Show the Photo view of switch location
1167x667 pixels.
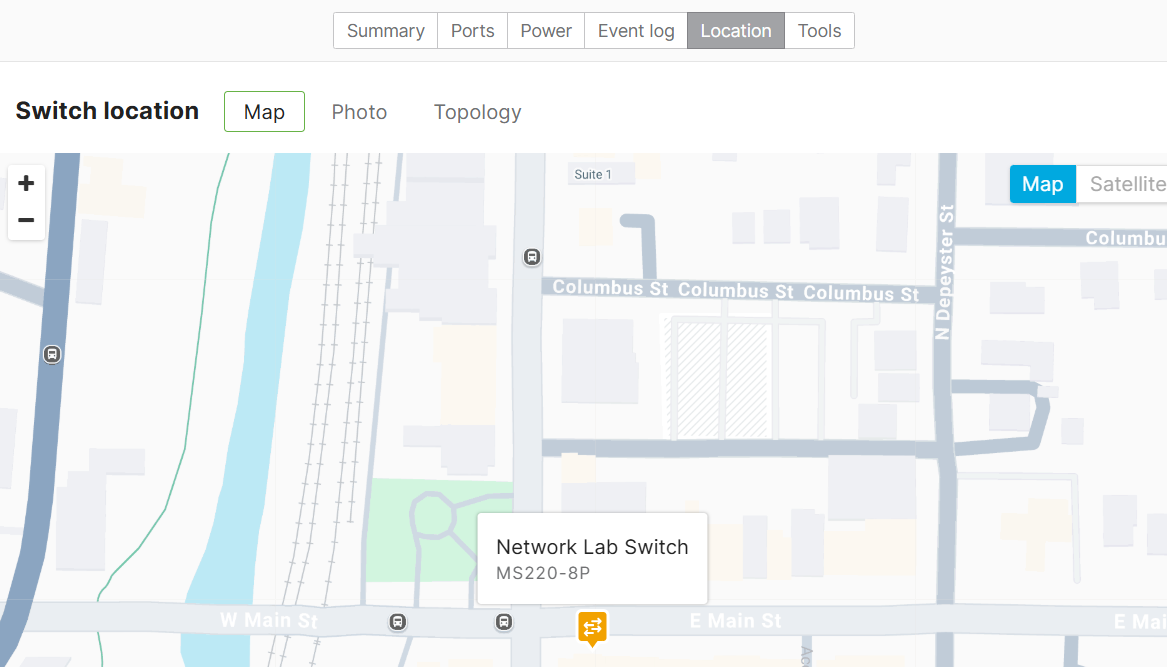click(x=359, y=112)
